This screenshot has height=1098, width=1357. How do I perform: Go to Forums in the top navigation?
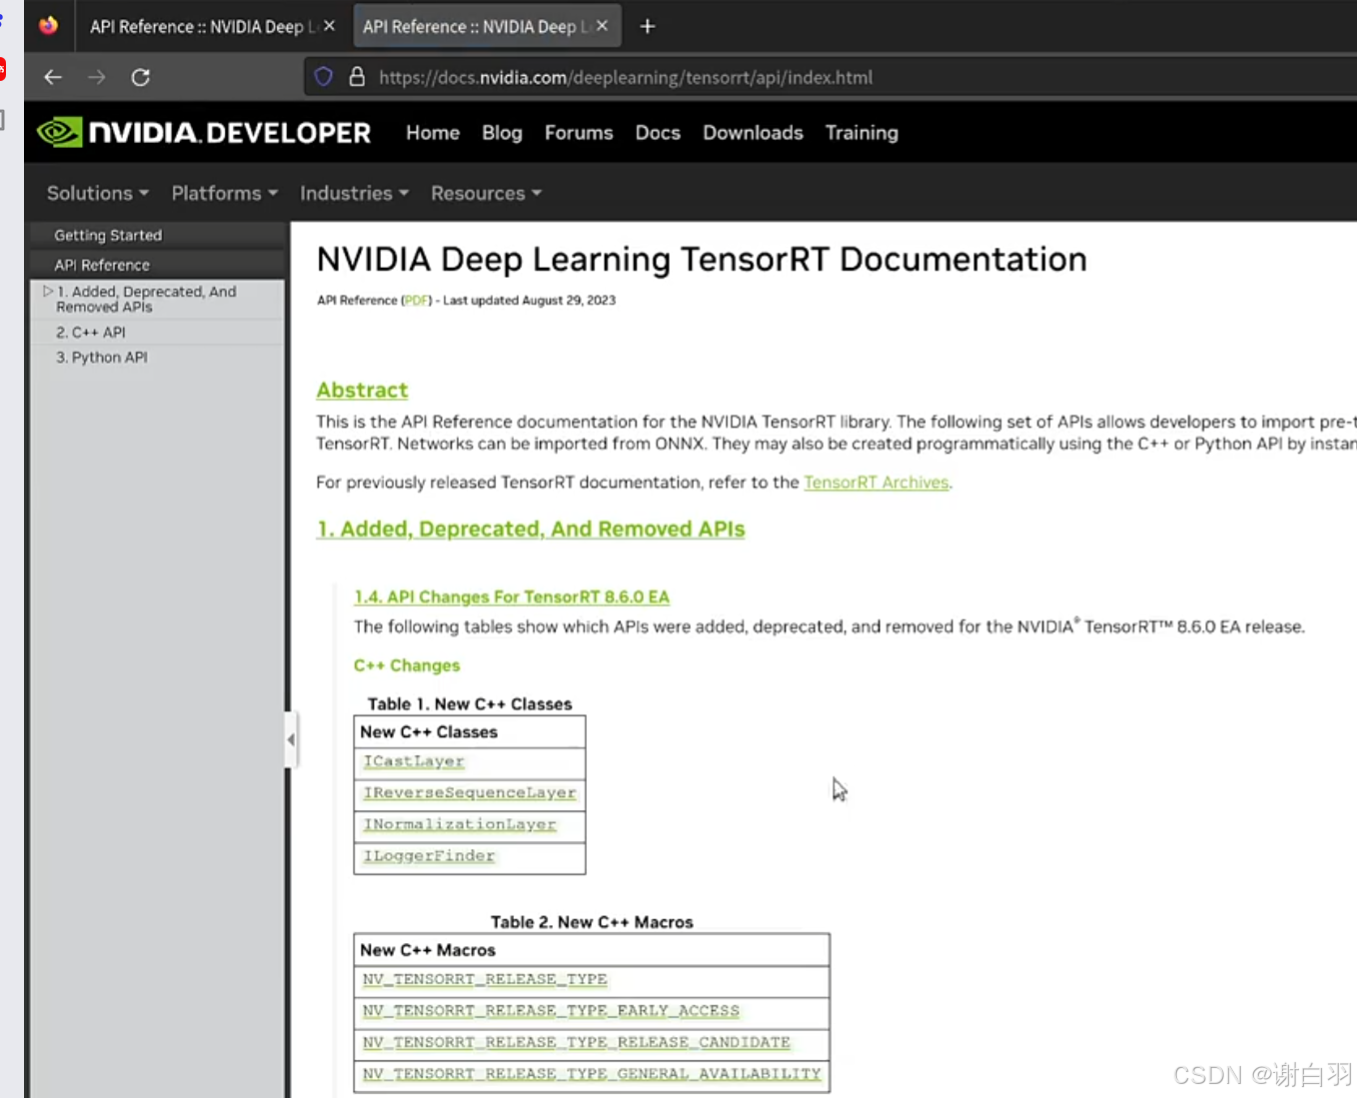(x=579, y=133)
